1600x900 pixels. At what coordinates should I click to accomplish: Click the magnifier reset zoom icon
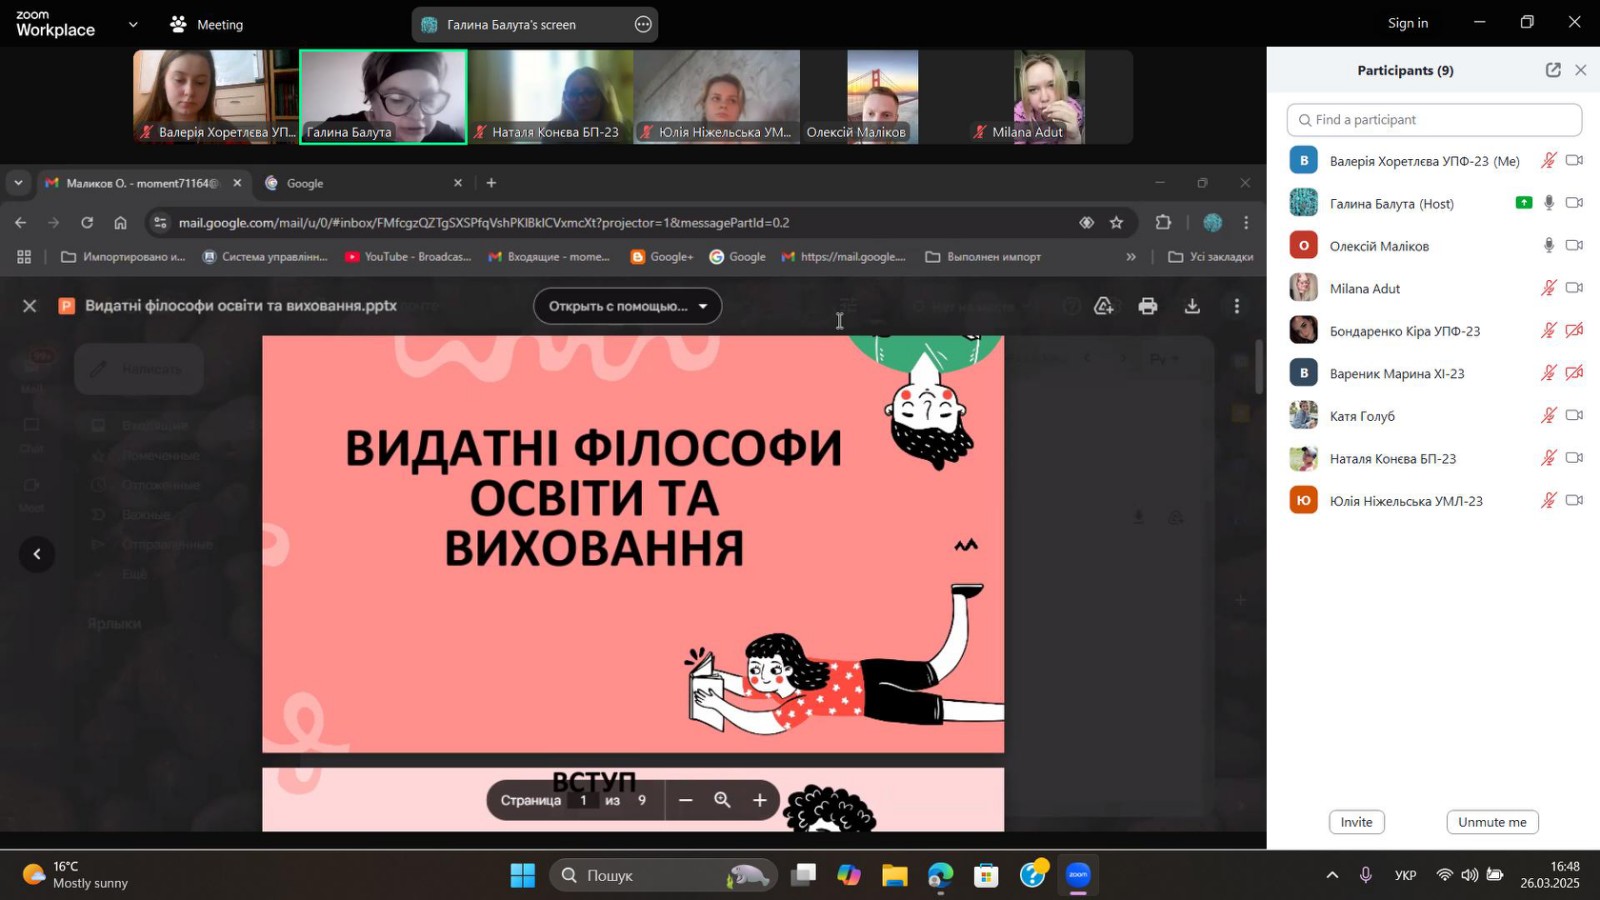(722, 800)
